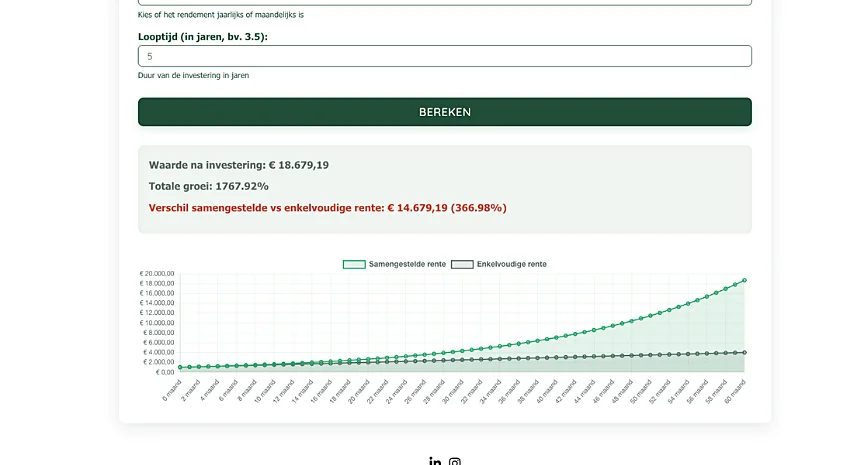The width and height of the screenshot is (864, 465).
Task: Open the Instagram icon link
Action: pyautogui.click(x=455, y=462)
